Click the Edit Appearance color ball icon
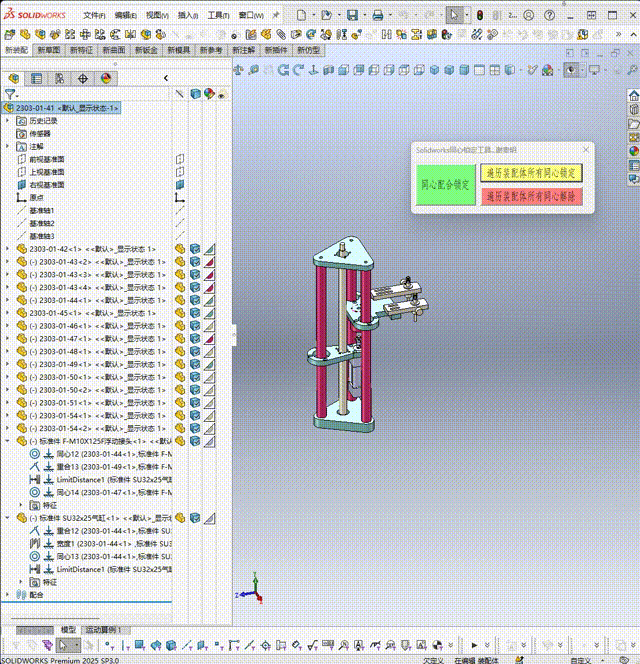The image size is (640, 664). click(x=548, y=70)
